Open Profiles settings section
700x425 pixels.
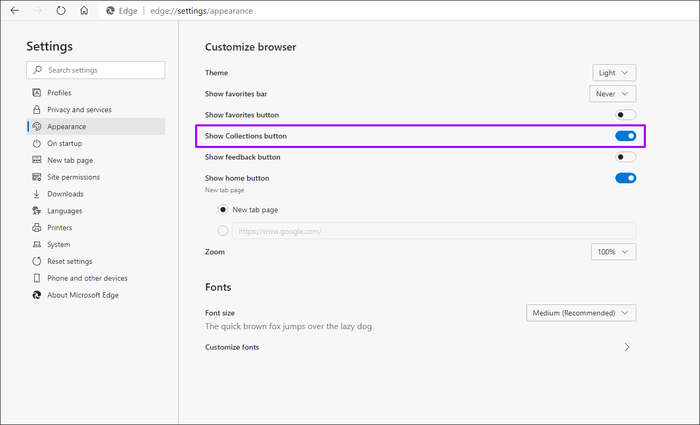pos(96,92)
